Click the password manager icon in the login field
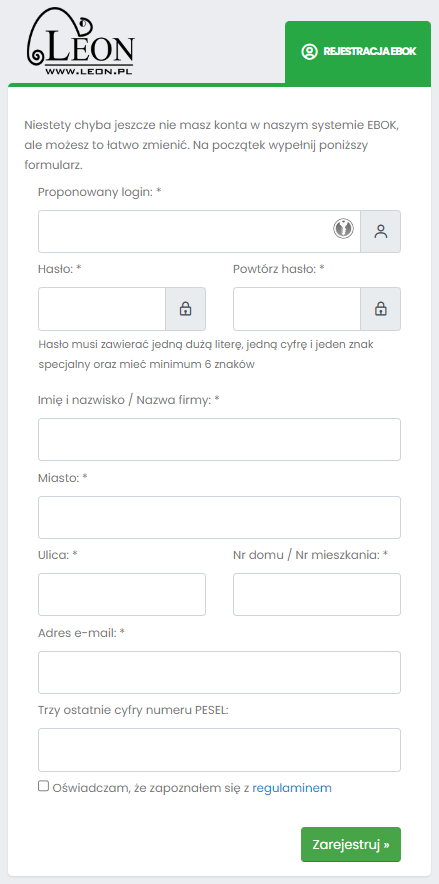The image size is (439, 884). pyautogui.click(x=343, y=228)
